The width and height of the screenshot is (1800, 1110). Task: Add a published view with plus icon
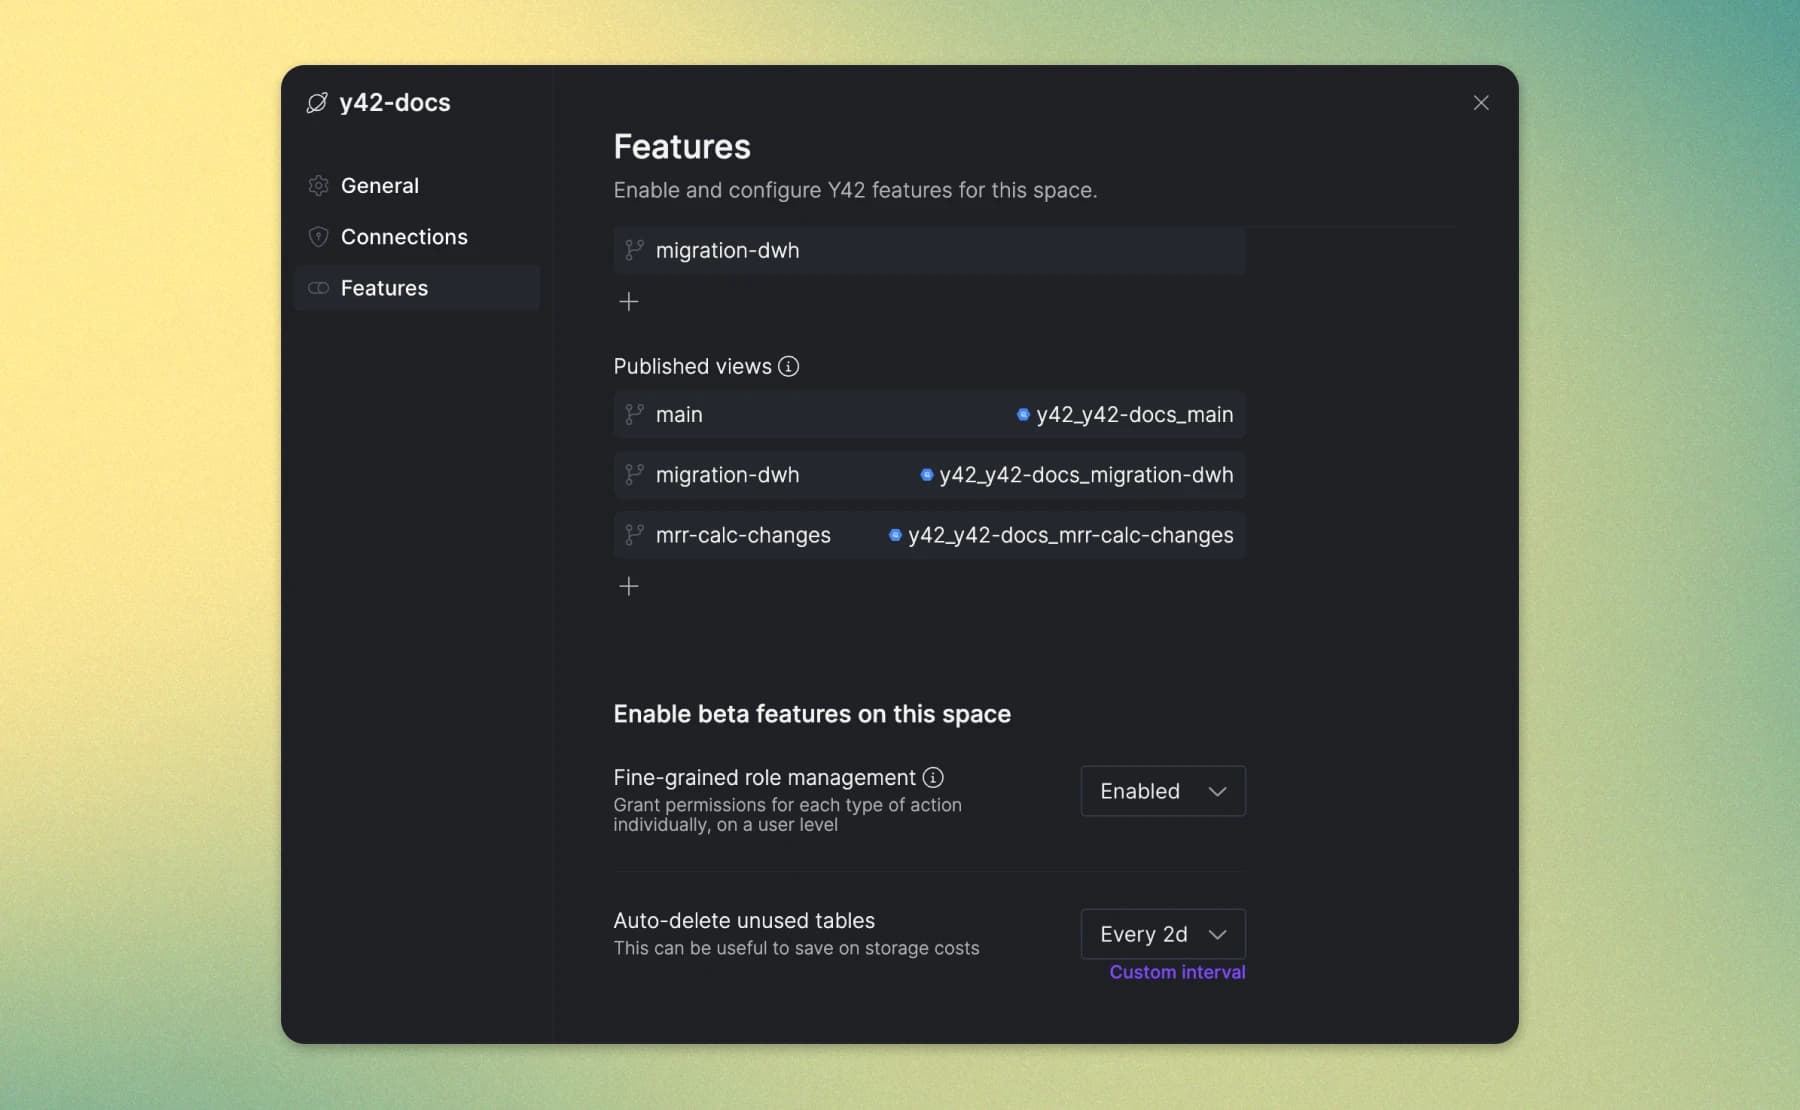click(629, 586)
